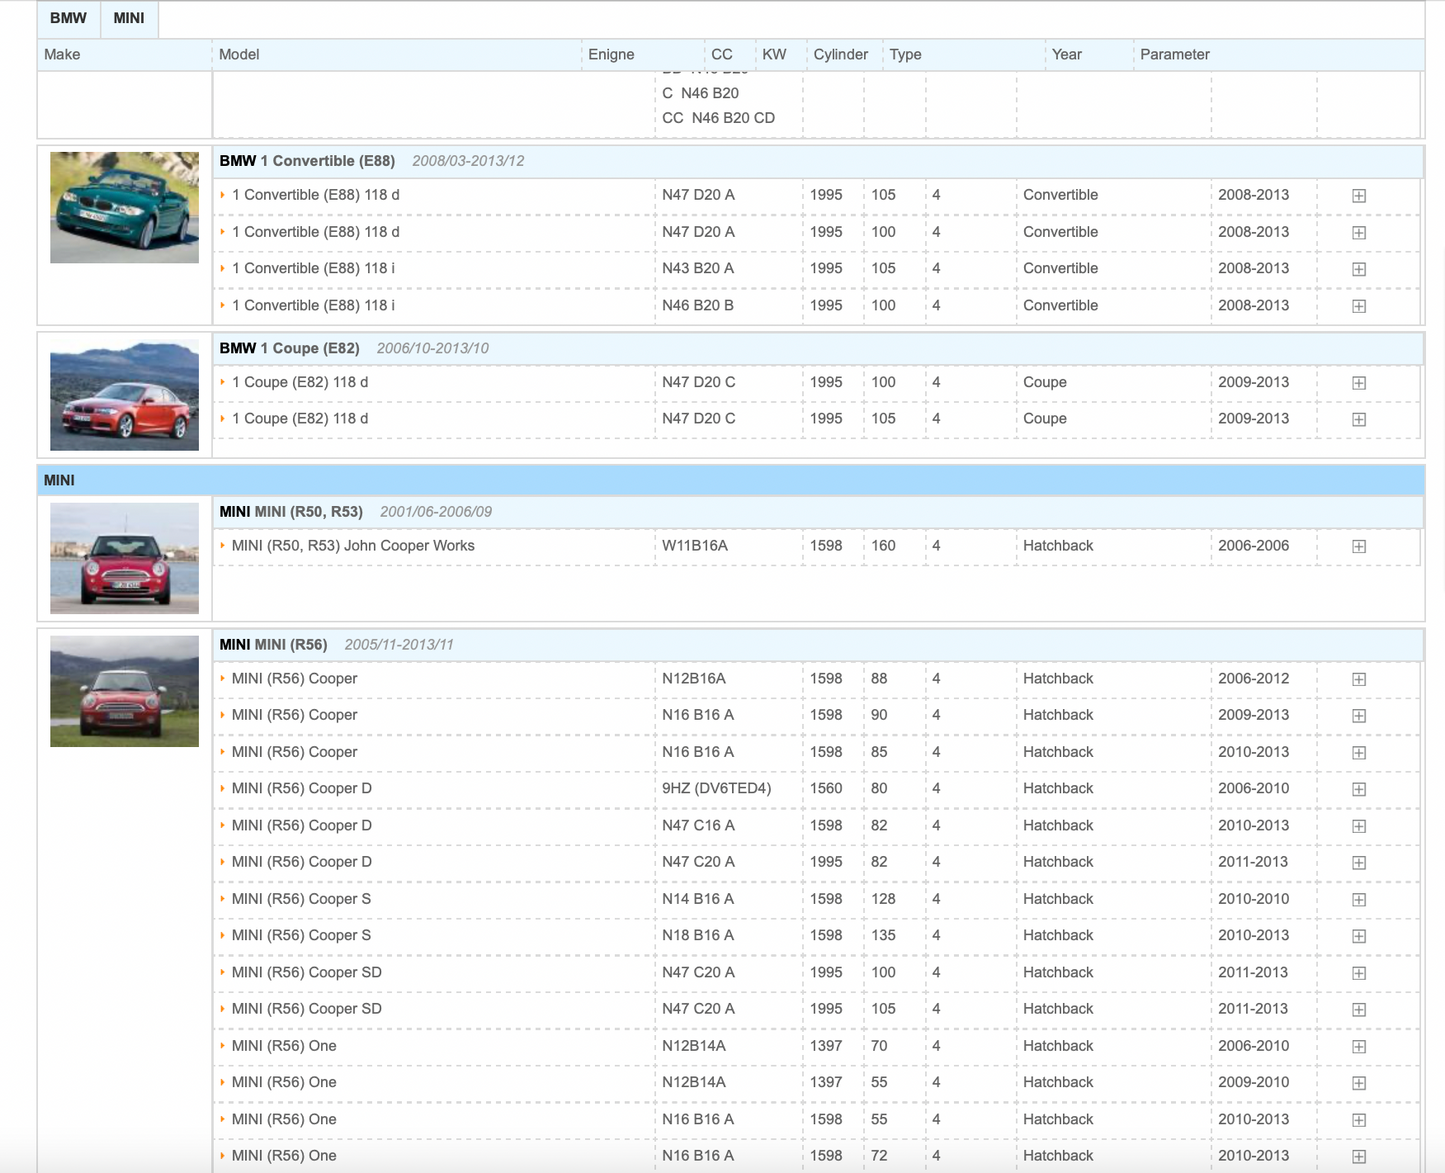This screenshot has width=1445, height=1173.
Task: Click the Year column header
Action: click(1067, 55)
